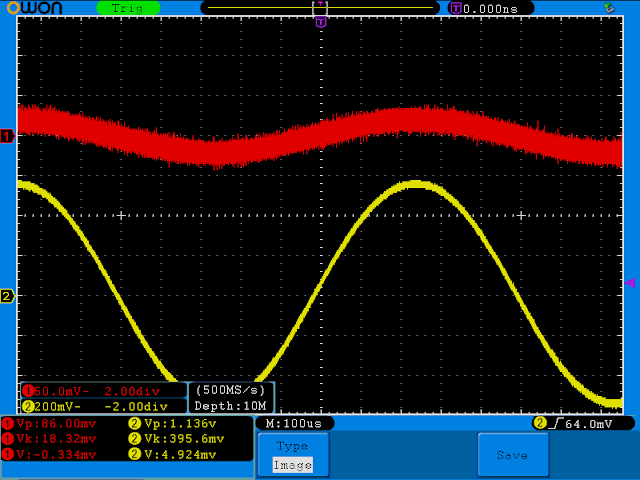Click the M:100us timebase readout
The height and width of the screenshot is (480, 640).
click(294, 424)
